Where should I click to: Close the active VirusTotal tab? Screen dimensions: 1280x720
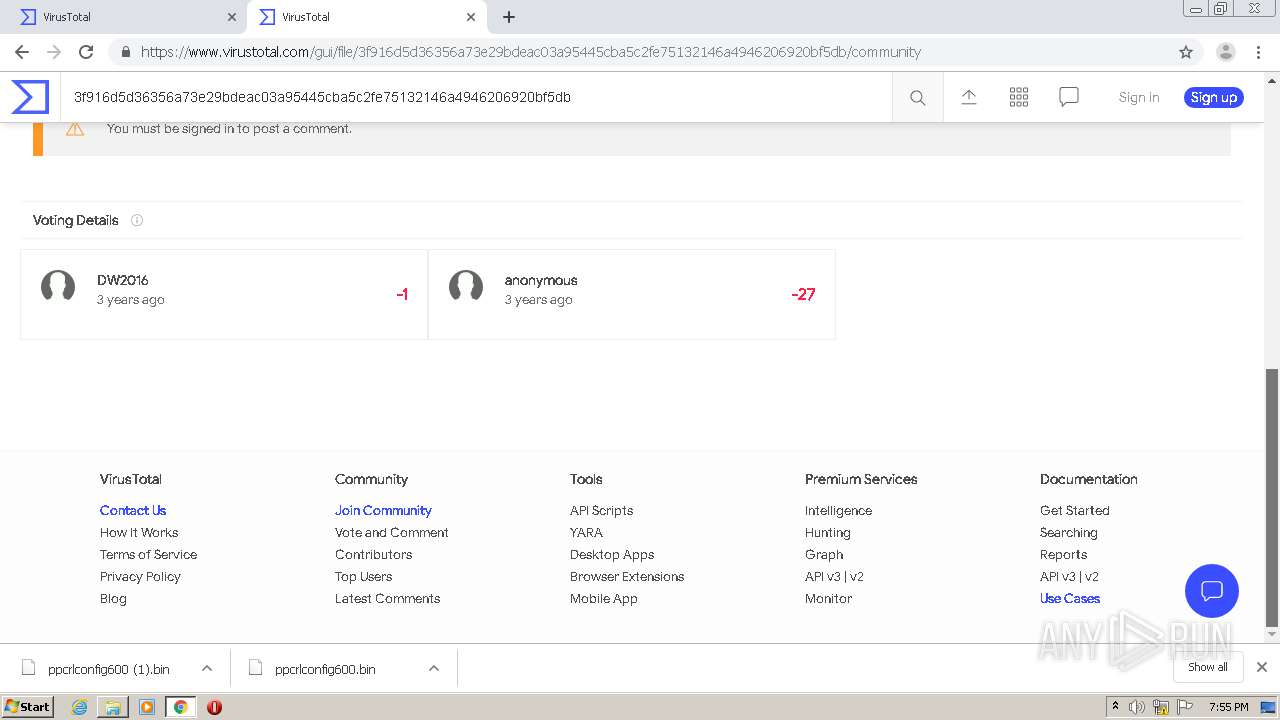pyautogui.click(x=471, y=17)
